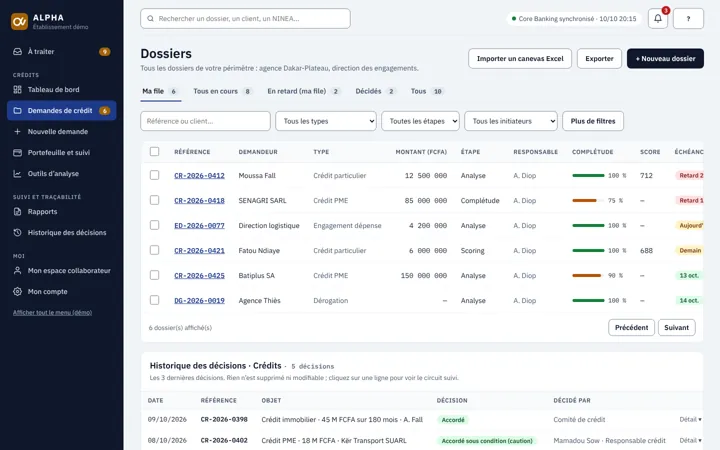Click the green Core Banking sync status dot

click(514, 19)
